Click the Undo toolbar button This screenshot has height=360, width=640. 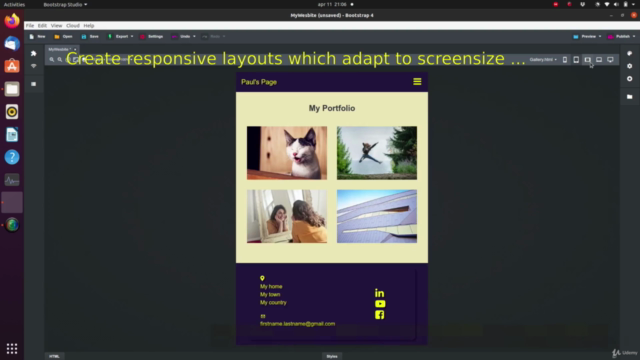tap(181, 36)
